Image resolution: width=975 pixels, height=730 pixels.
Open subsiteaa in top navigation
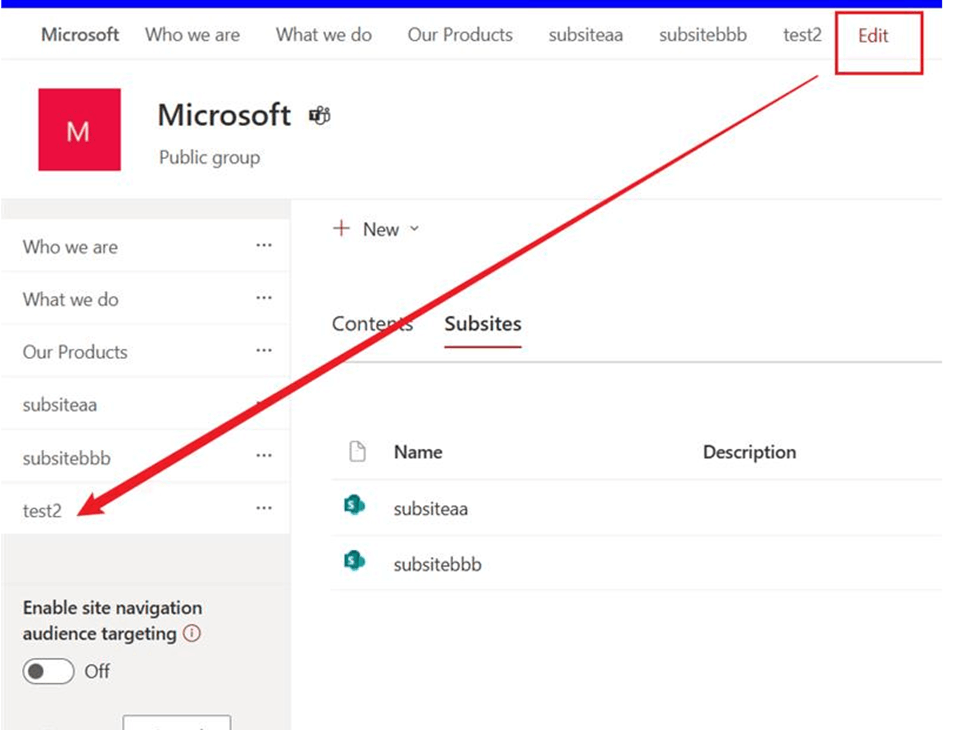(586, 35)
